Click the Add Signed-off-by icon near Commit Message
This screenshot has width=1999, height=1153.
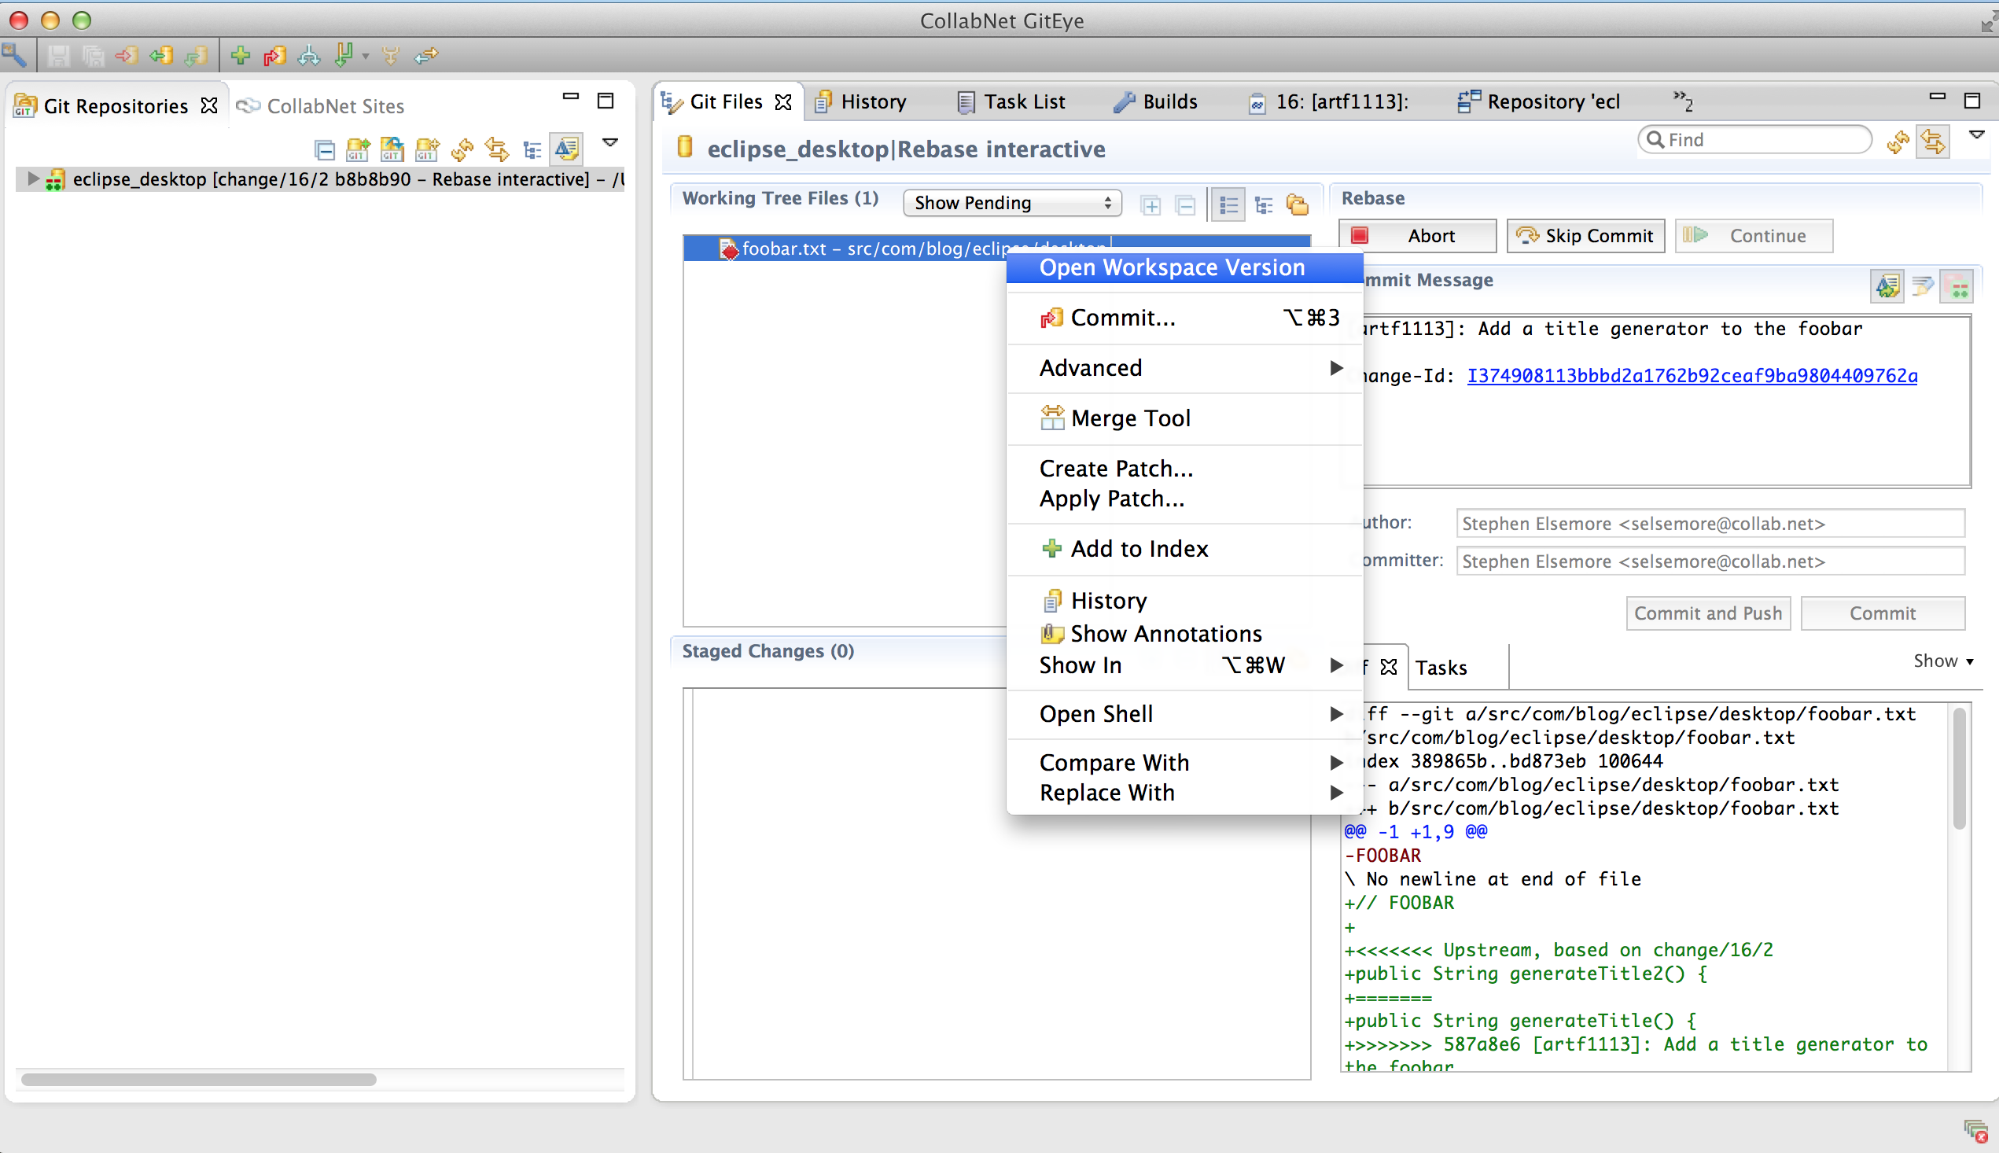pos(1889,286)
